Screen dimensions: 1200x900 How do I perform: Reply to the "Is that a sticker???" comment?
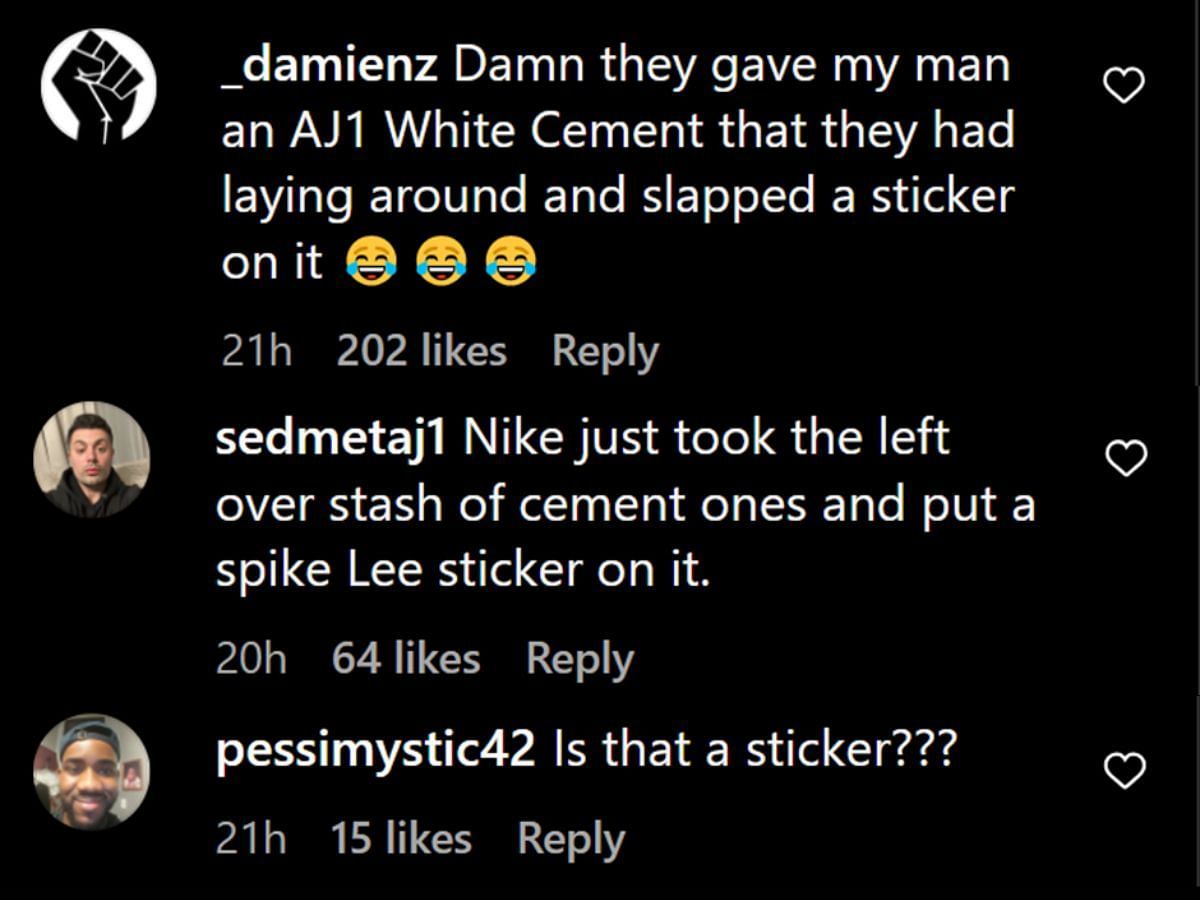tap(571, 839)
